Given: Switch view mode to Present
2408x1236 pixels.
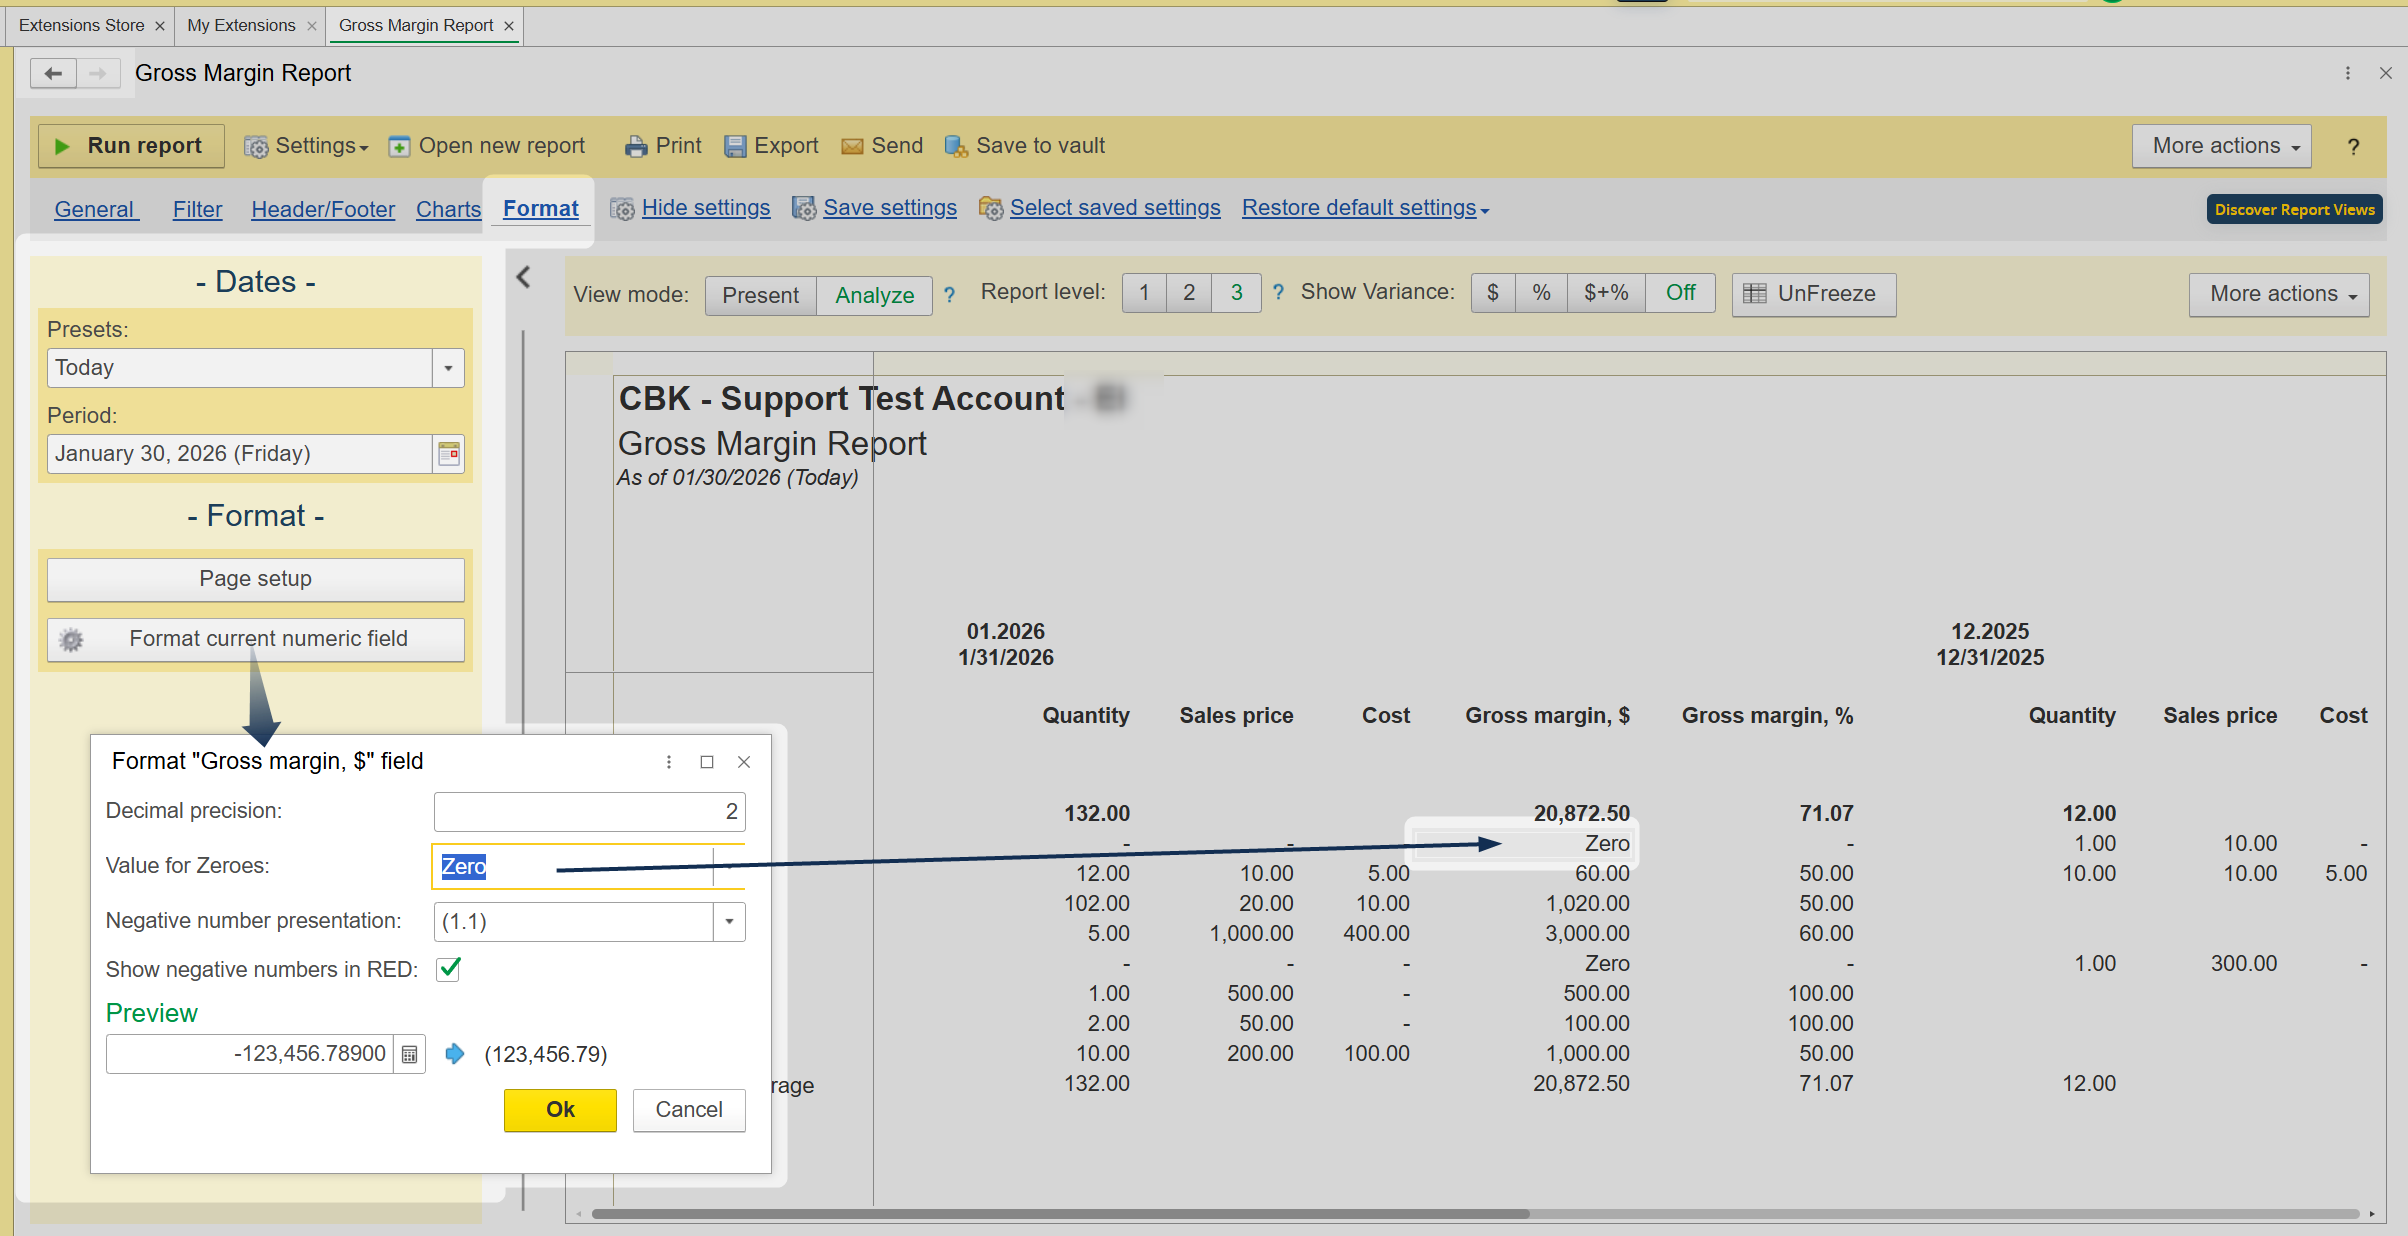Looking at the screenshot, I should point(760,295).
